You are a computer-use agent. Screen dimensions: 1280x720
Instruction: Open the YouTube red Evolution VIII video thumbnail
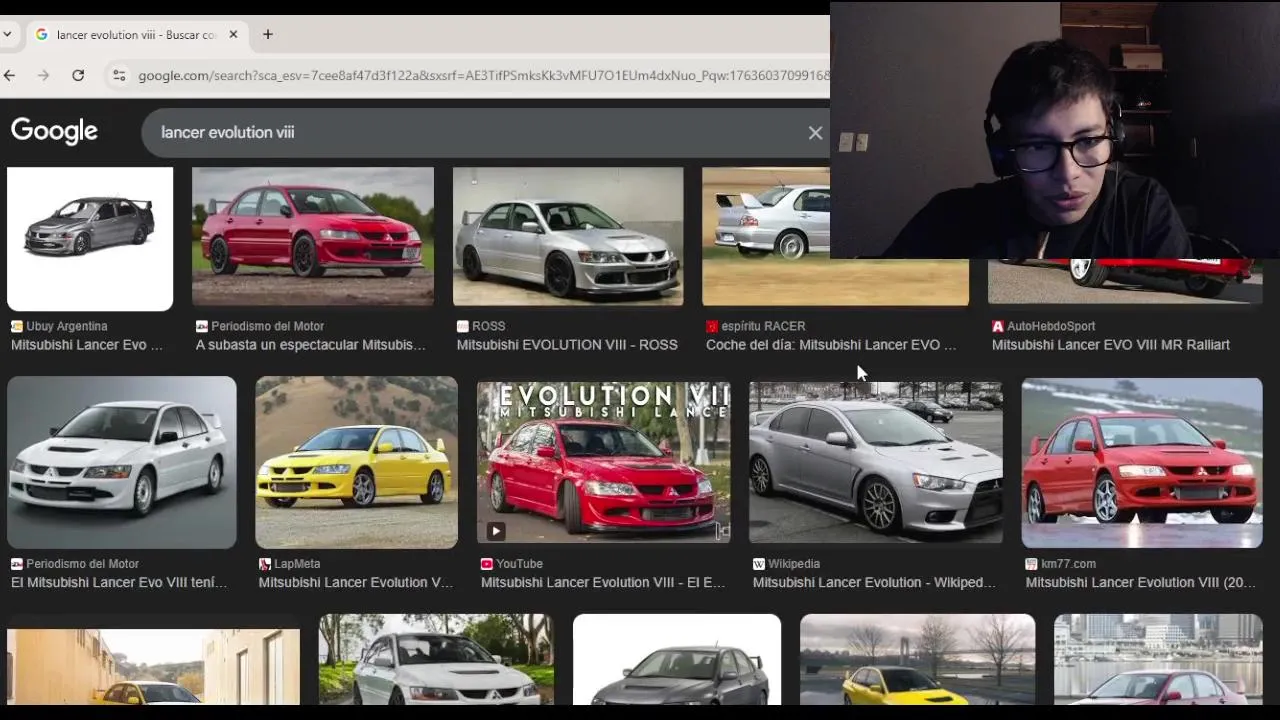click(604, 462)
